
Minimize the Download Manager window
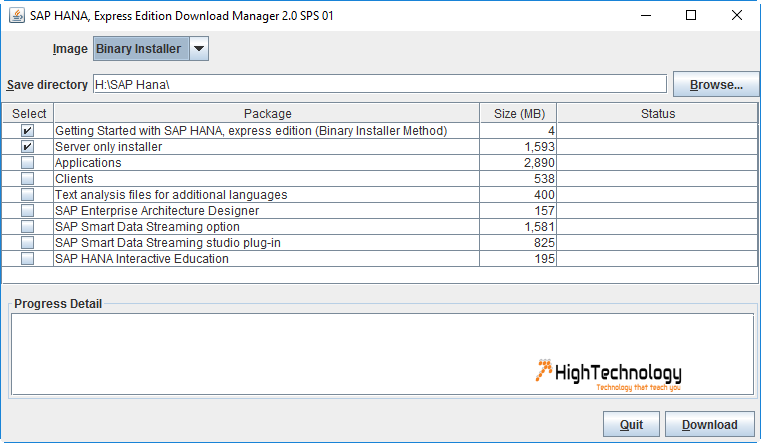coord(645,16)
